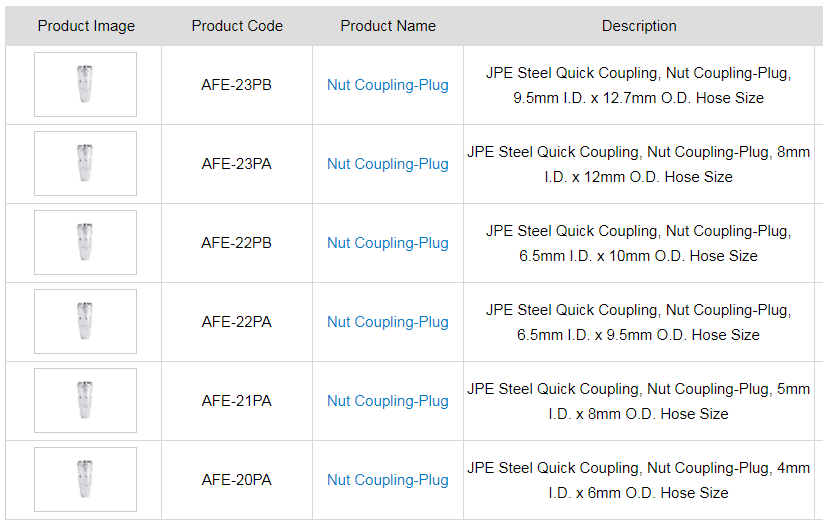
Task: Click the thumbnail in the AFE-21PA row
Action: (85, 401)
